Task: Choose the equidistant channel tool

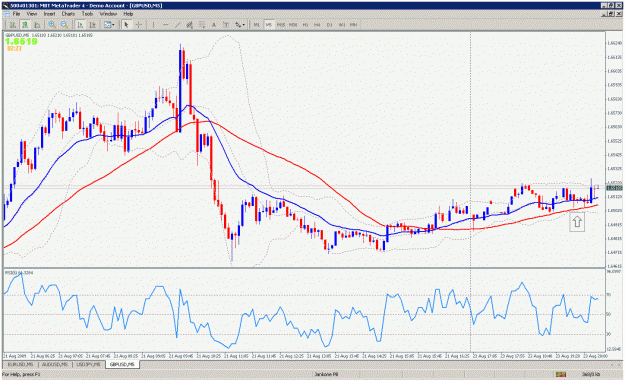Action: click(190, 25)
